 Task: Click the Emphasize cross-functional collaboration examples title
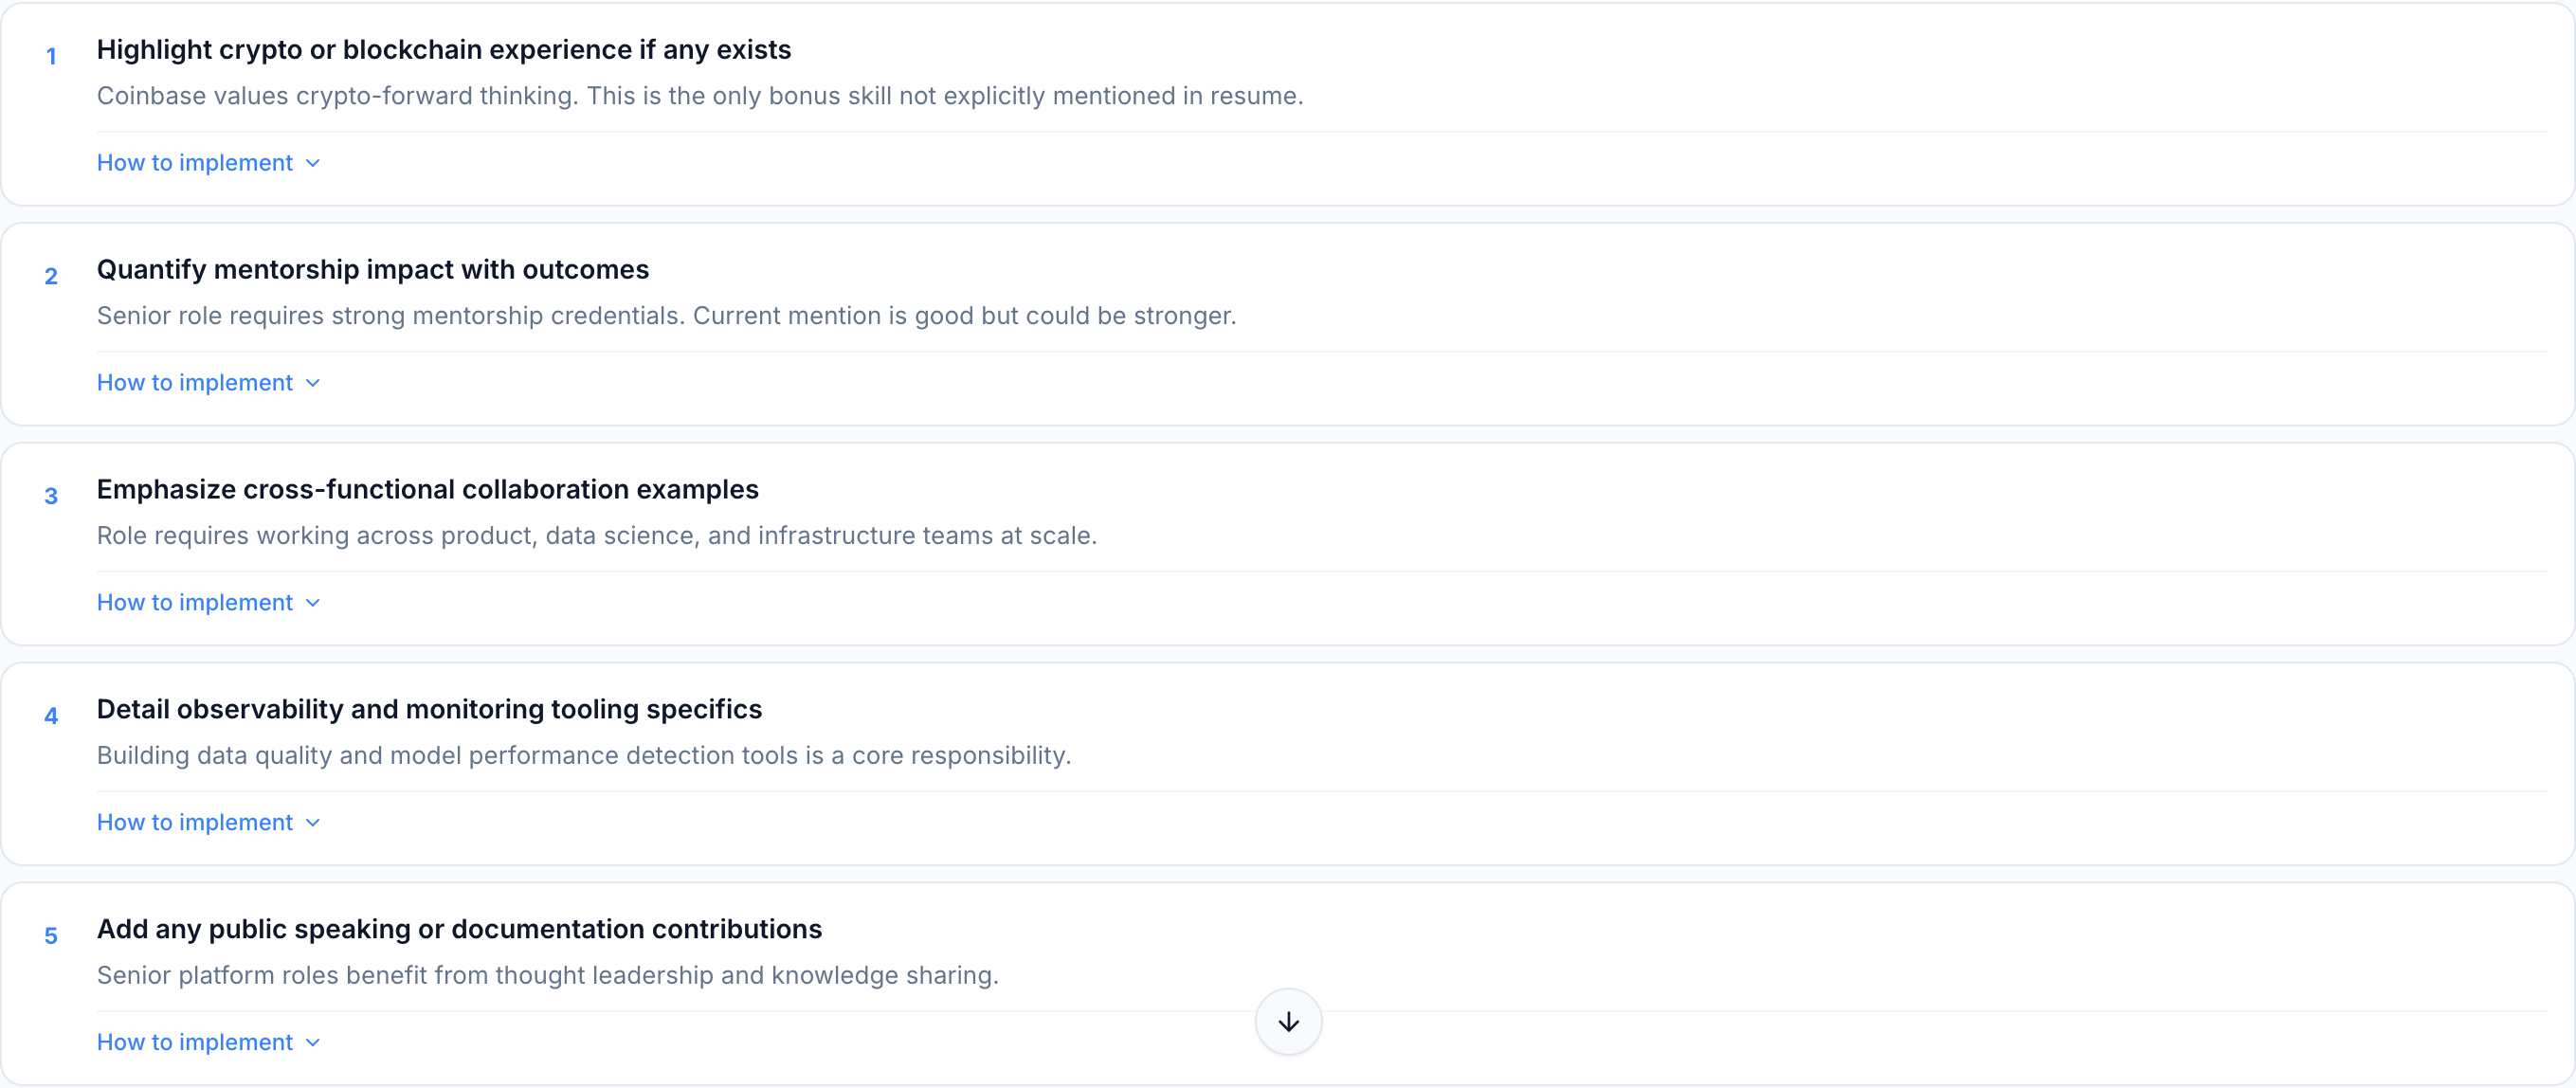pos(427,490)
